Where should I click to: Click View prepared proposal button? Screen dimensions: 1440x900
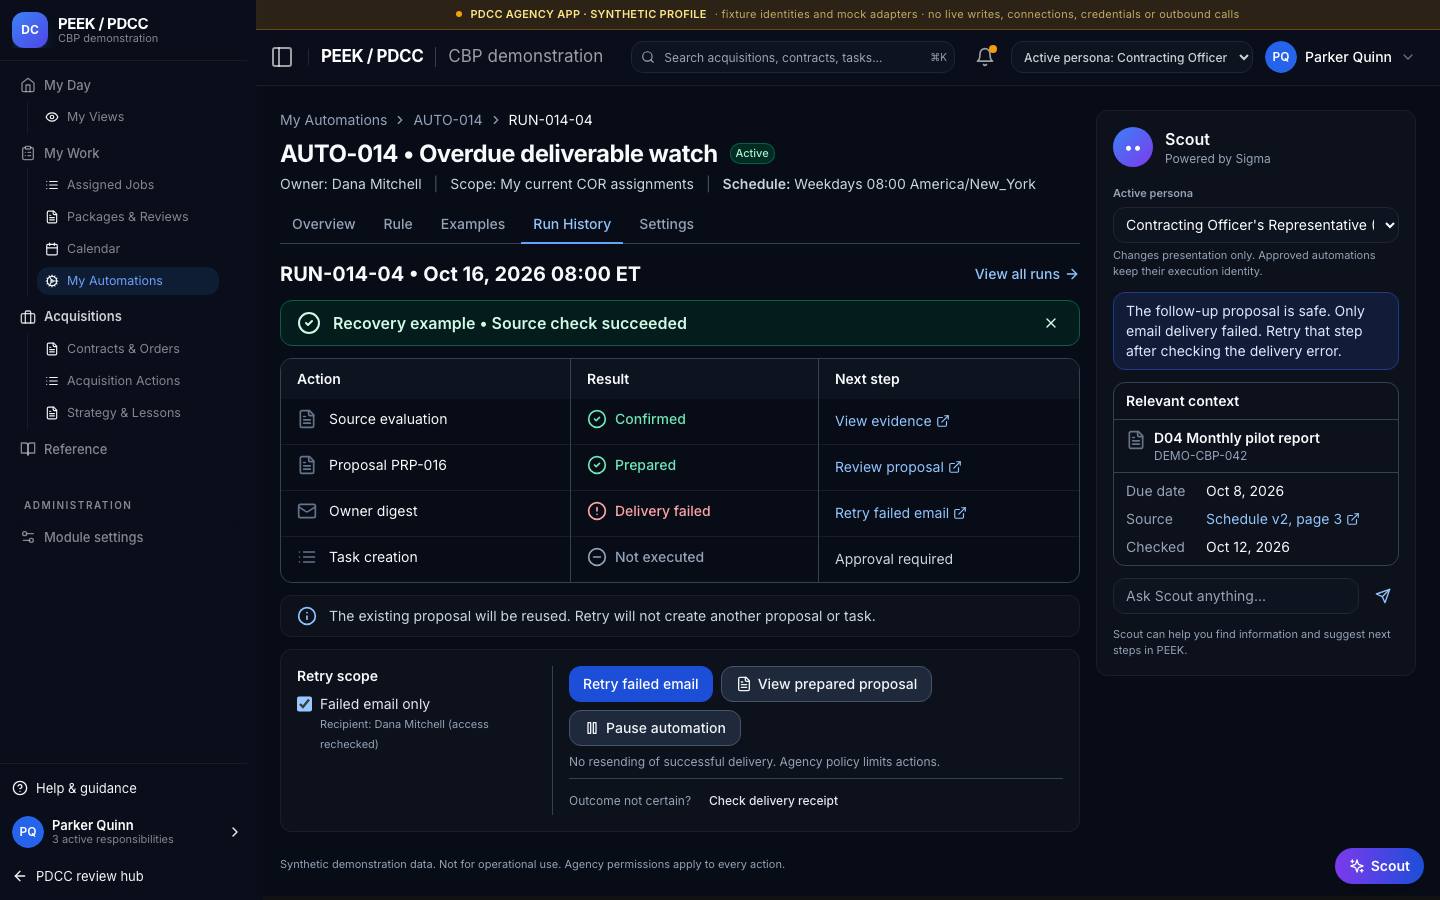826,684
